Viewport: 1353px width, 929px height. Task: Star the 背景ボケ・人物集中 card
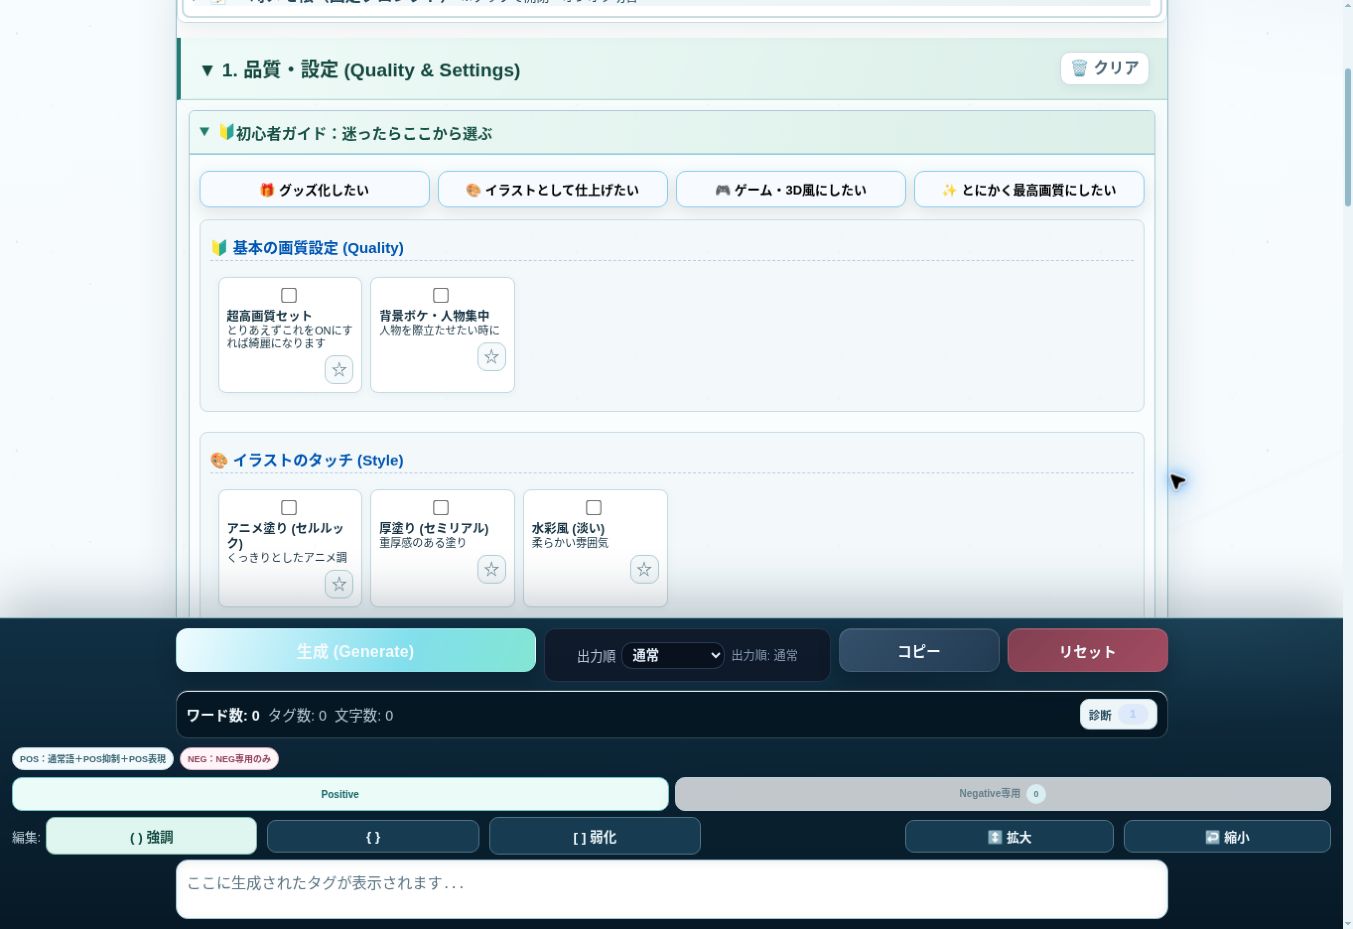click(491, 356)
